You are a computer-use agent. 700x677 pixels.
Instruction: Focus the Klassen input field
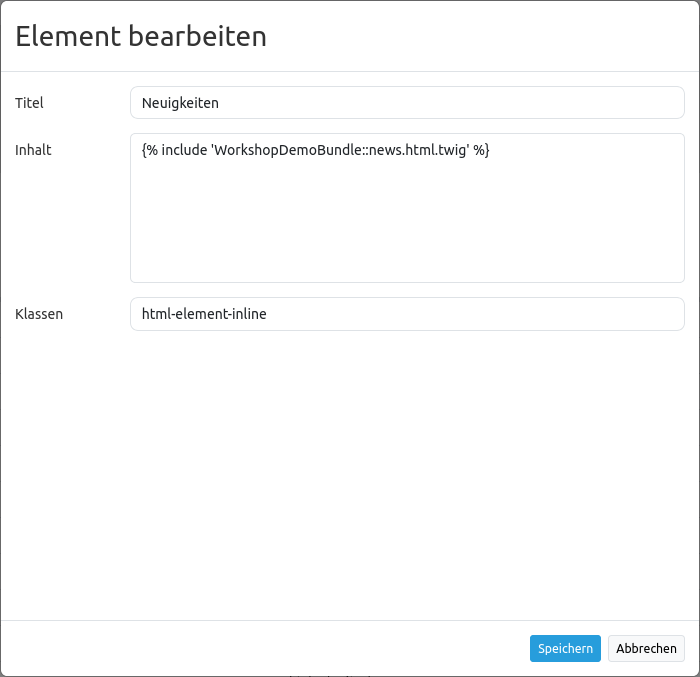(x=407, y=314)
